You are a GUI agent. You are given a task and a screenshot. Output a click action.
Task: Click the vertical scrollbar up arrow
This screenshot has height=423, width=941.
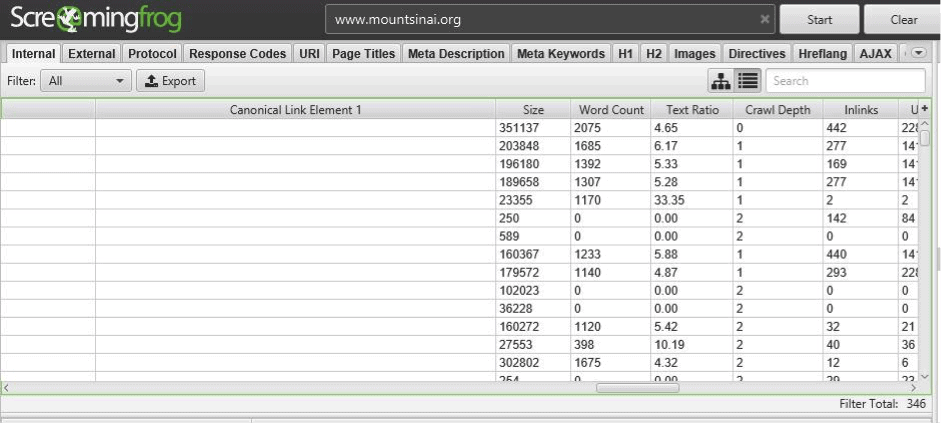(925, 124)
